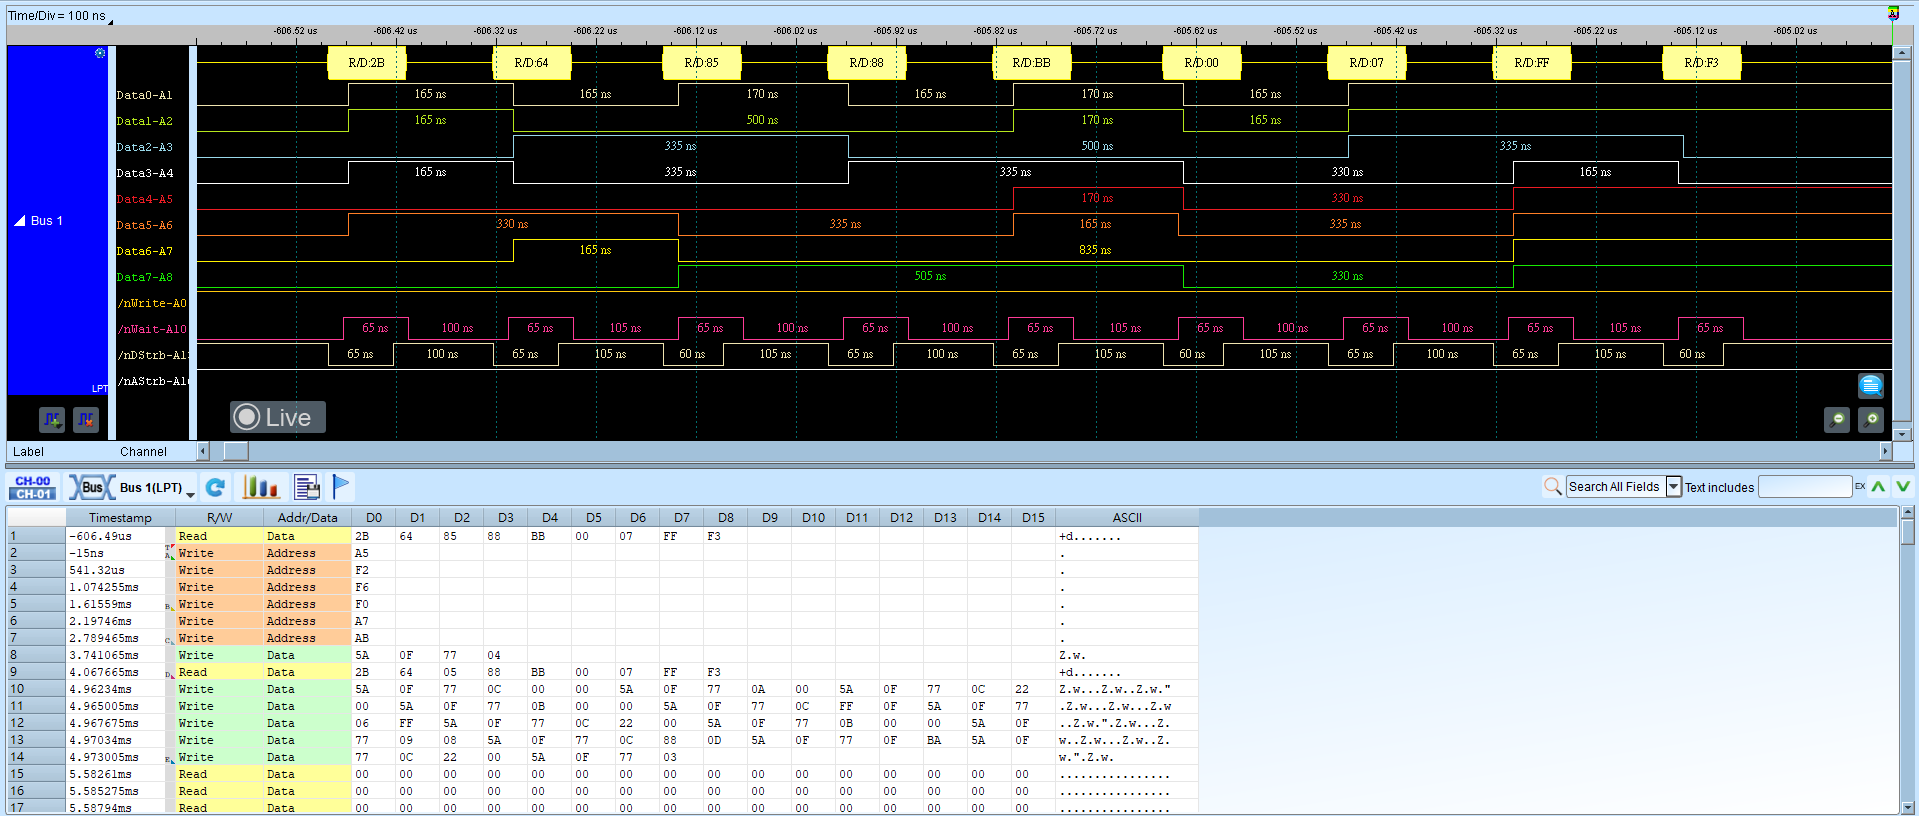Click the trigger marker icon at ruler's end
The image size is (1919, 816).
[x=1893, y=14]
